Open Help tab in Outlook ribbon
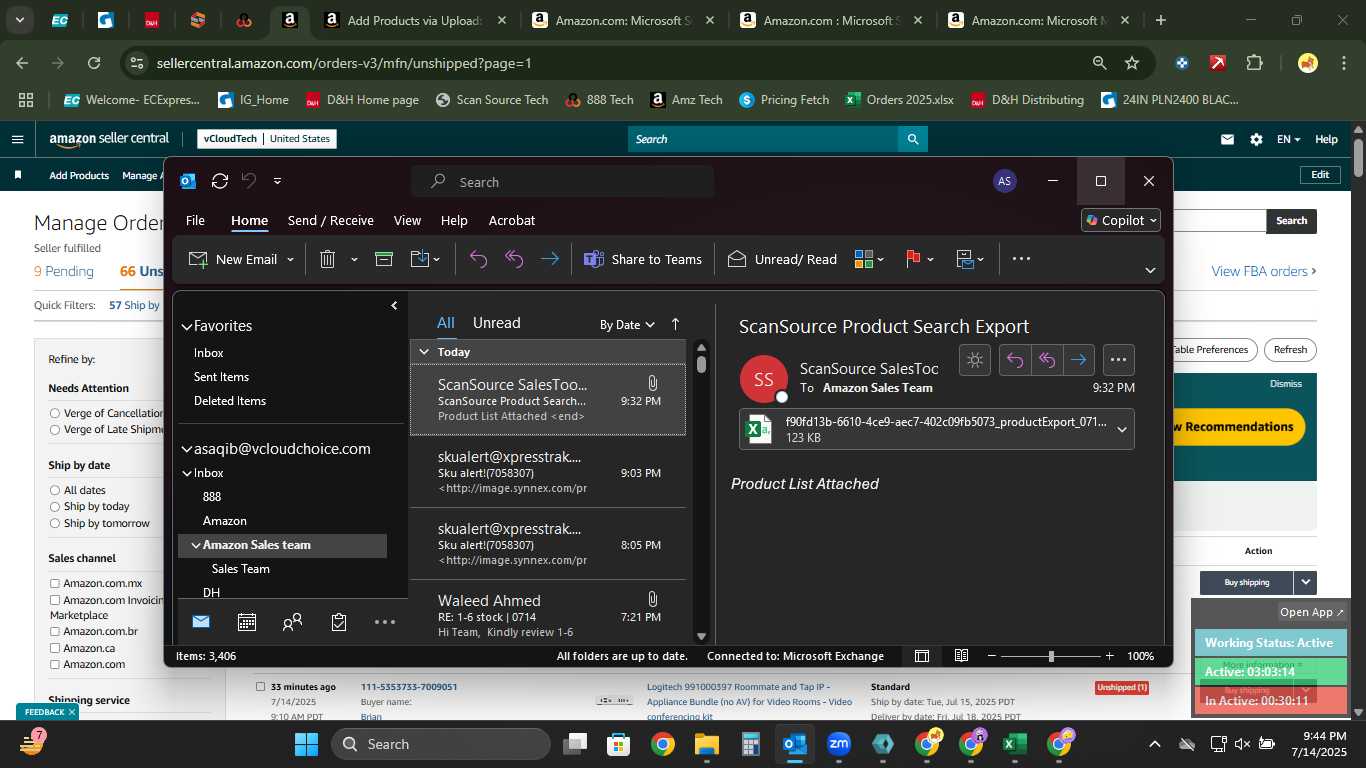Viewport: 1366px width, 768px height. pyautogui.click(x=454, y=220)
